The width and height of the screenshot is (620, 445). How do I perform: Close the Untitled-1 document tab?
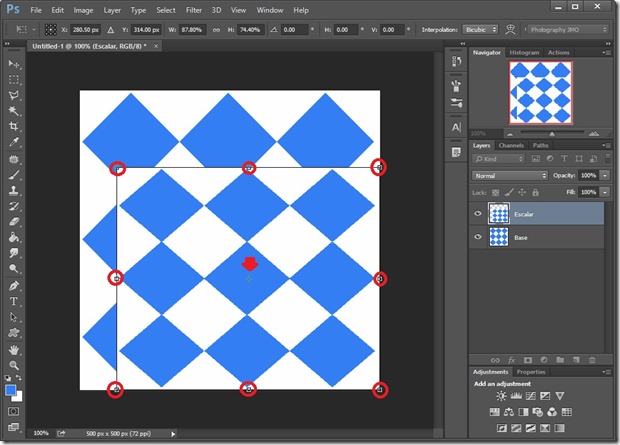pos(156,46)
